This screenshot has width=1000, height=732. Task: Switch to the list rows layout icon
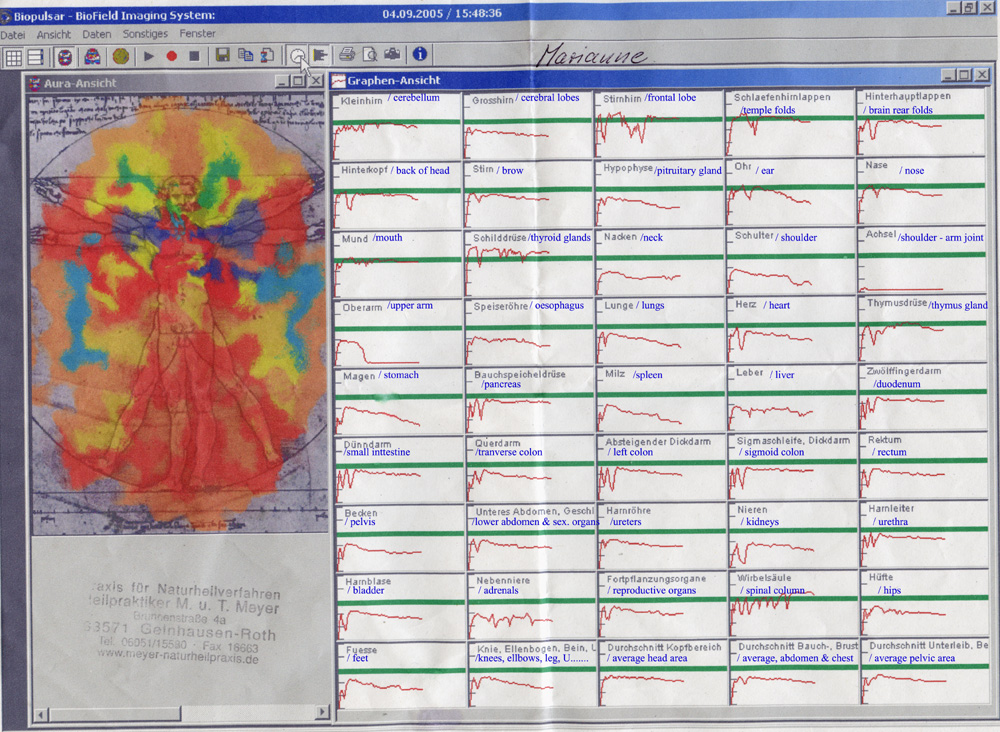click(36, 57)
